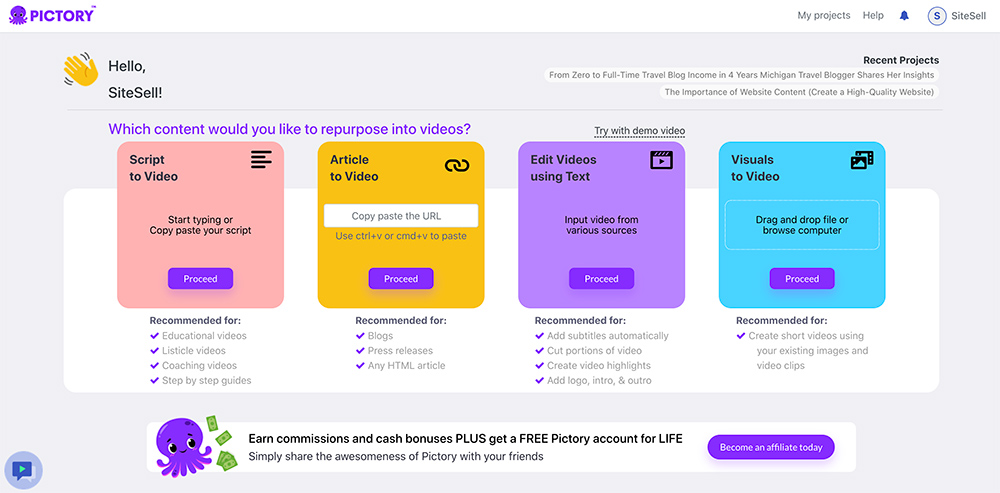Click Become an affiliate today button

click(770, 447)
